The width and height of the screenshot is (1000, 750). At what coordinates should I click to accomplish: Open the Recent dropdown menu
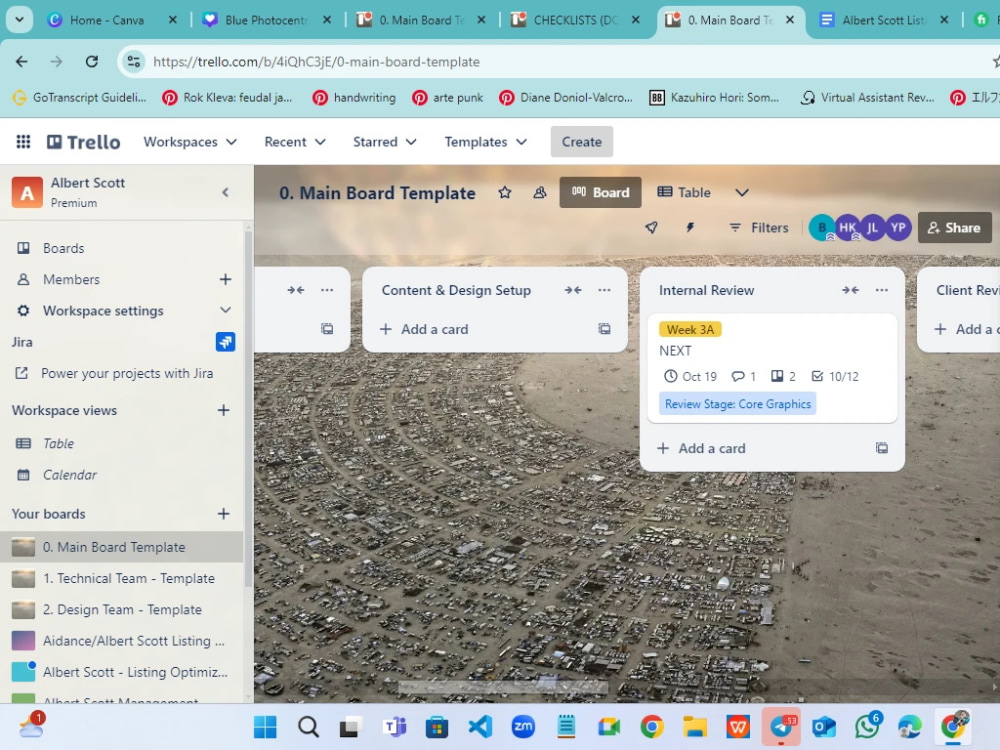[x=295, y=142]
